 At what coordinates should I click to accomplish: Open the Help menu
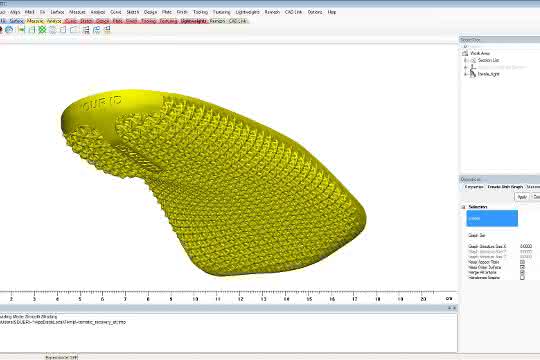[x=332, y=12]
